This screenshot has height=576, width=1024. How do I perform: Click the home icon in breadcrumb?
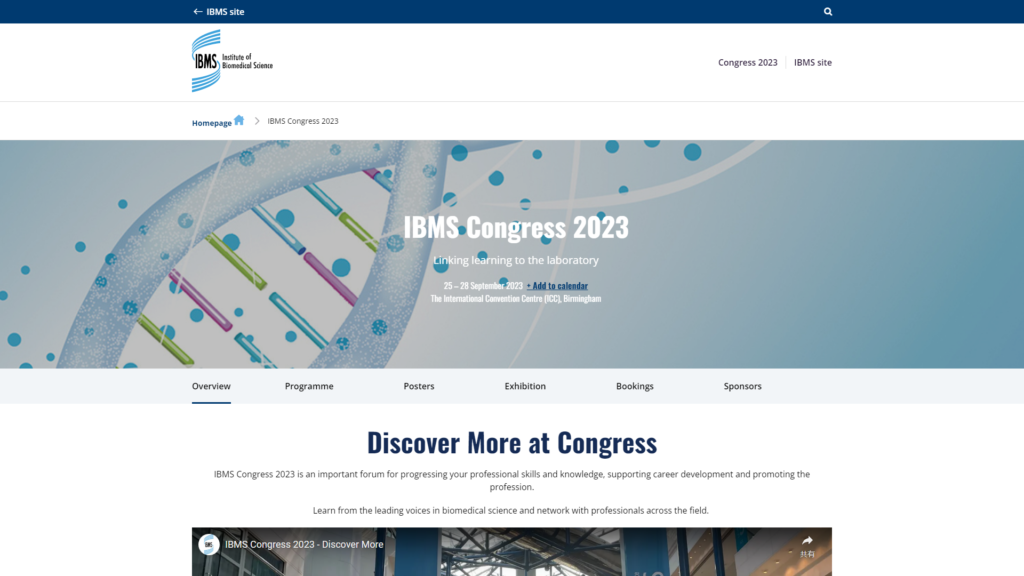pos(239,120)
